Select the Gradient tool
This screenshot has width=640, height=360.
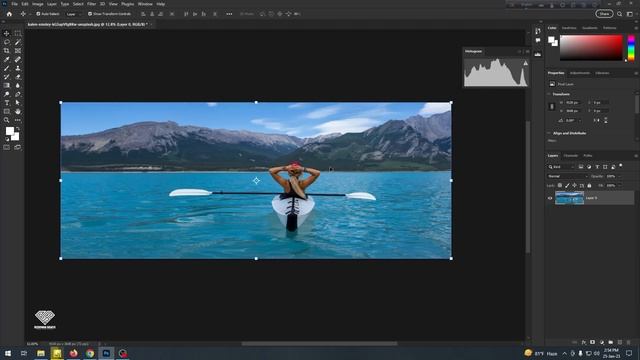click(7, 85)
